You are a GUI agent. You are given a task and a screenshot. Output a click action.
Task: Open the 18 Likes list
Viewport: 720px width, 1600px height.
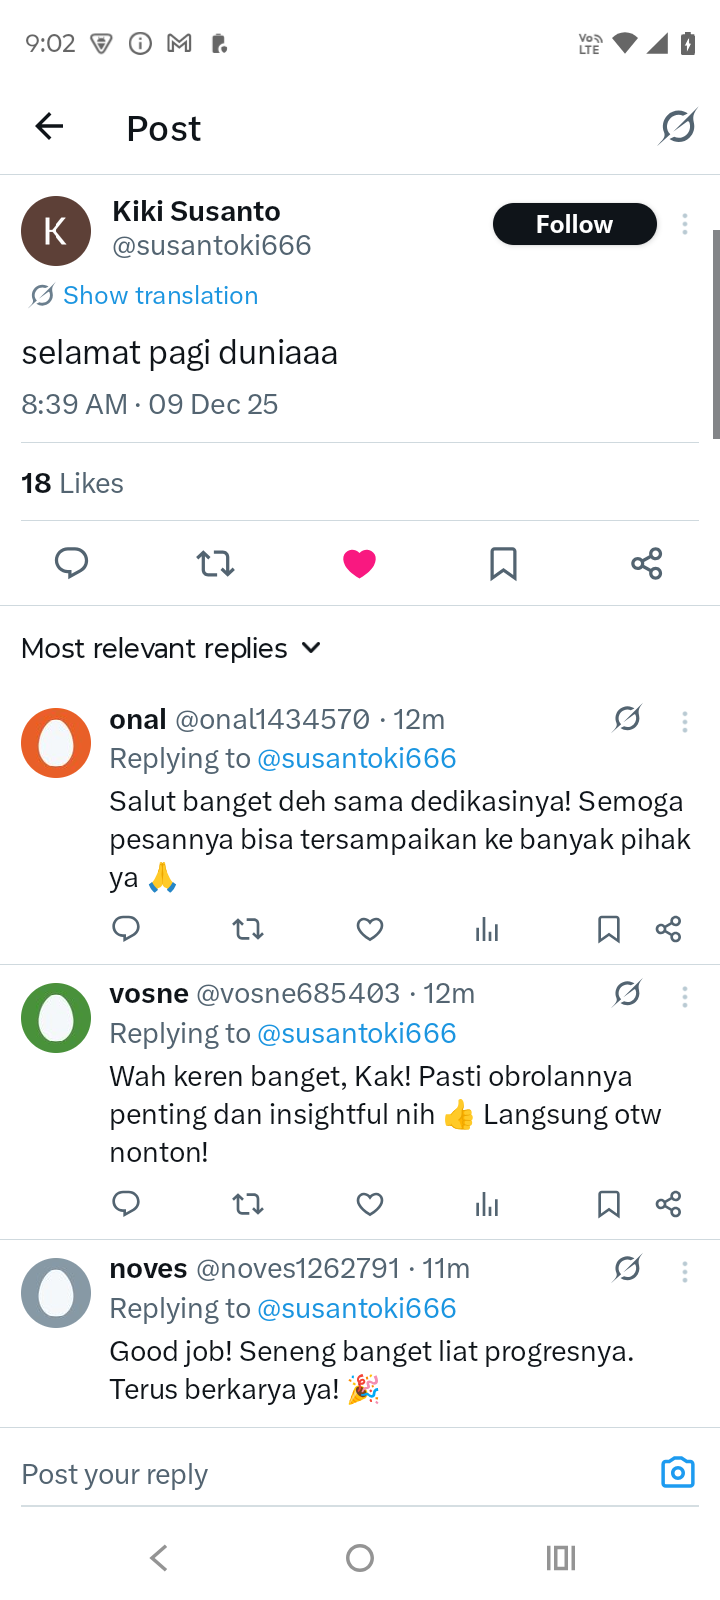(72, 483)
